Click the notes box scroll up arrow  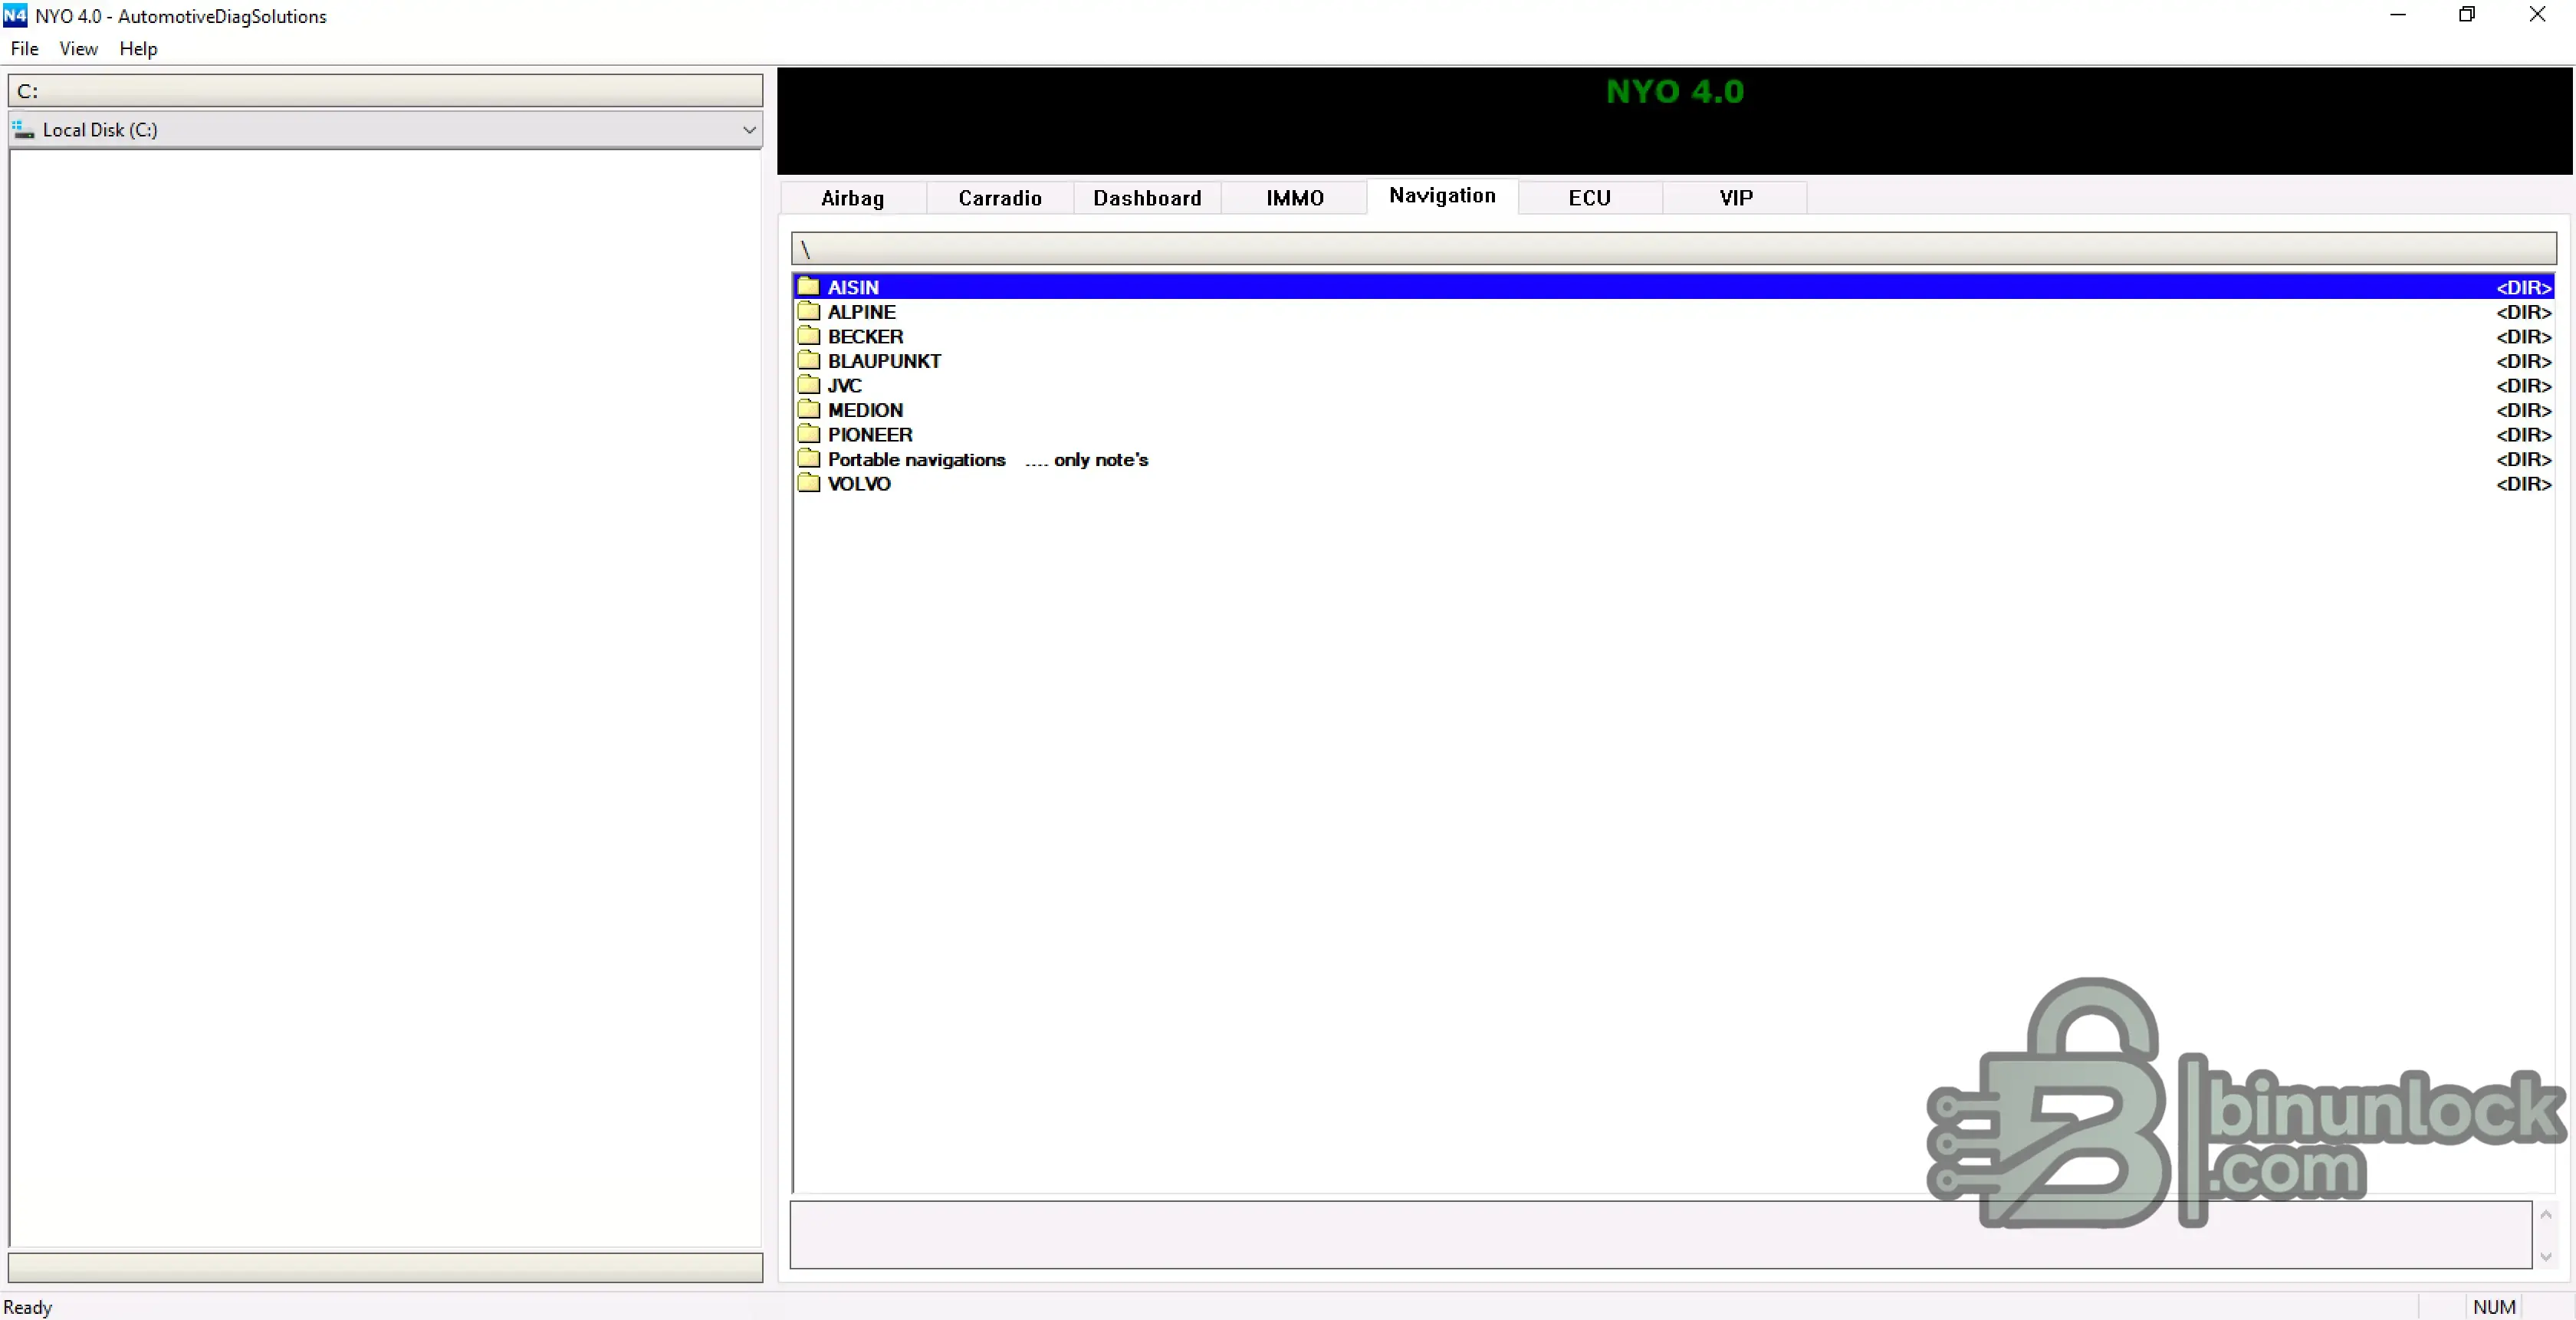(2545, 1214)
